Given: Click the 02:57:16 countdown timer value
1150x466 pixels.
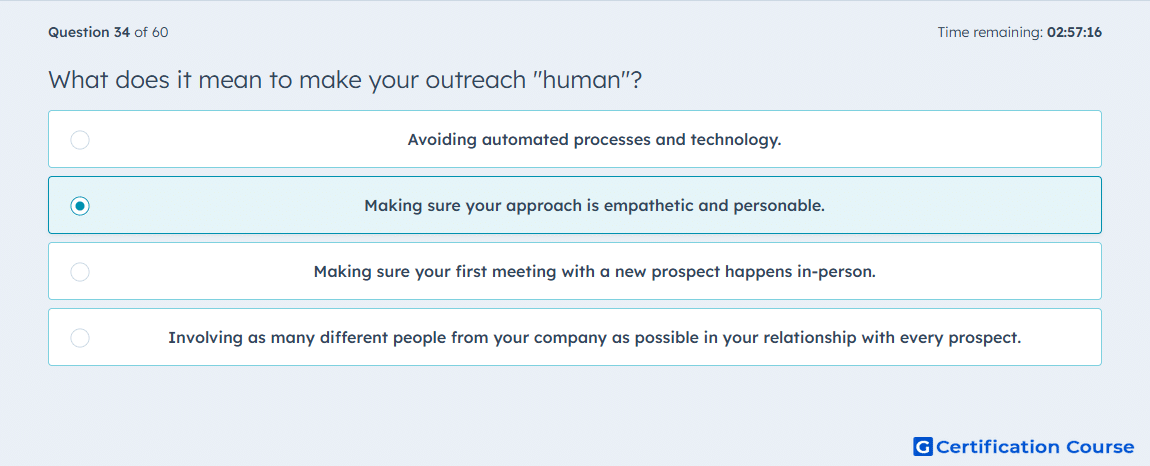Looking at the screenshot, I should pyautogui.click(x=1074, y=32).
